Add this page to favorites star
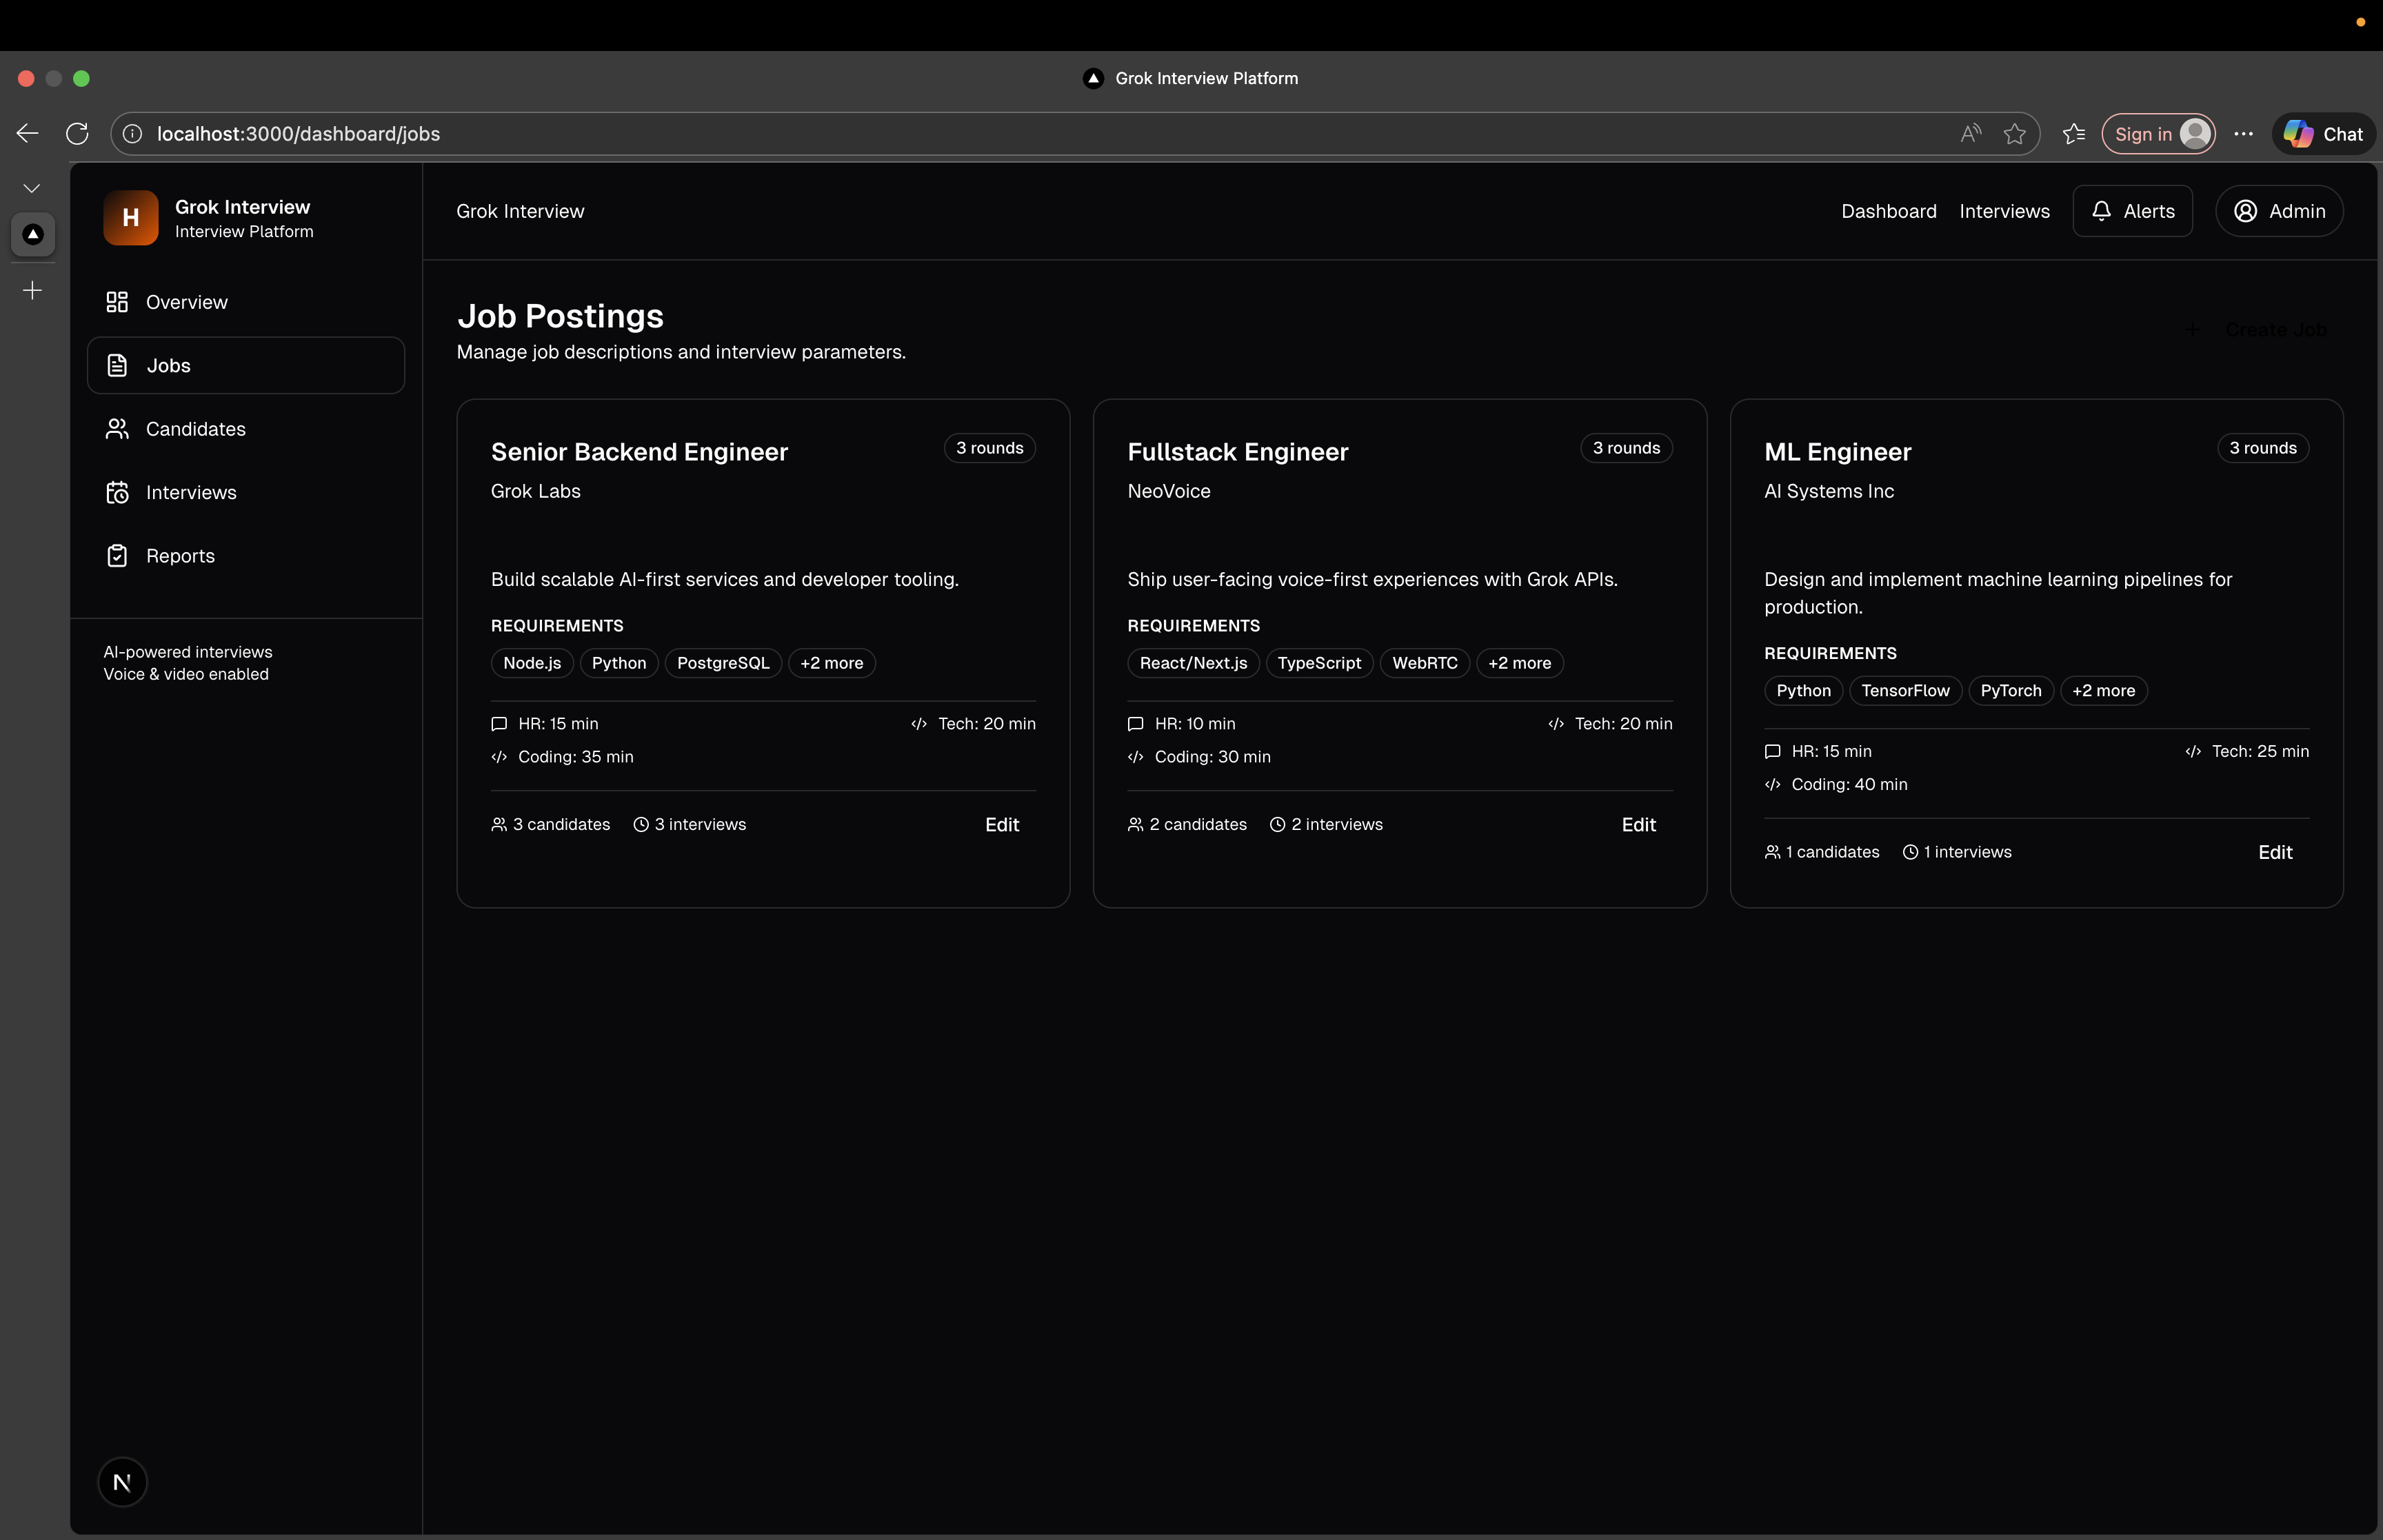2383x1540 pixels. 2014,134
